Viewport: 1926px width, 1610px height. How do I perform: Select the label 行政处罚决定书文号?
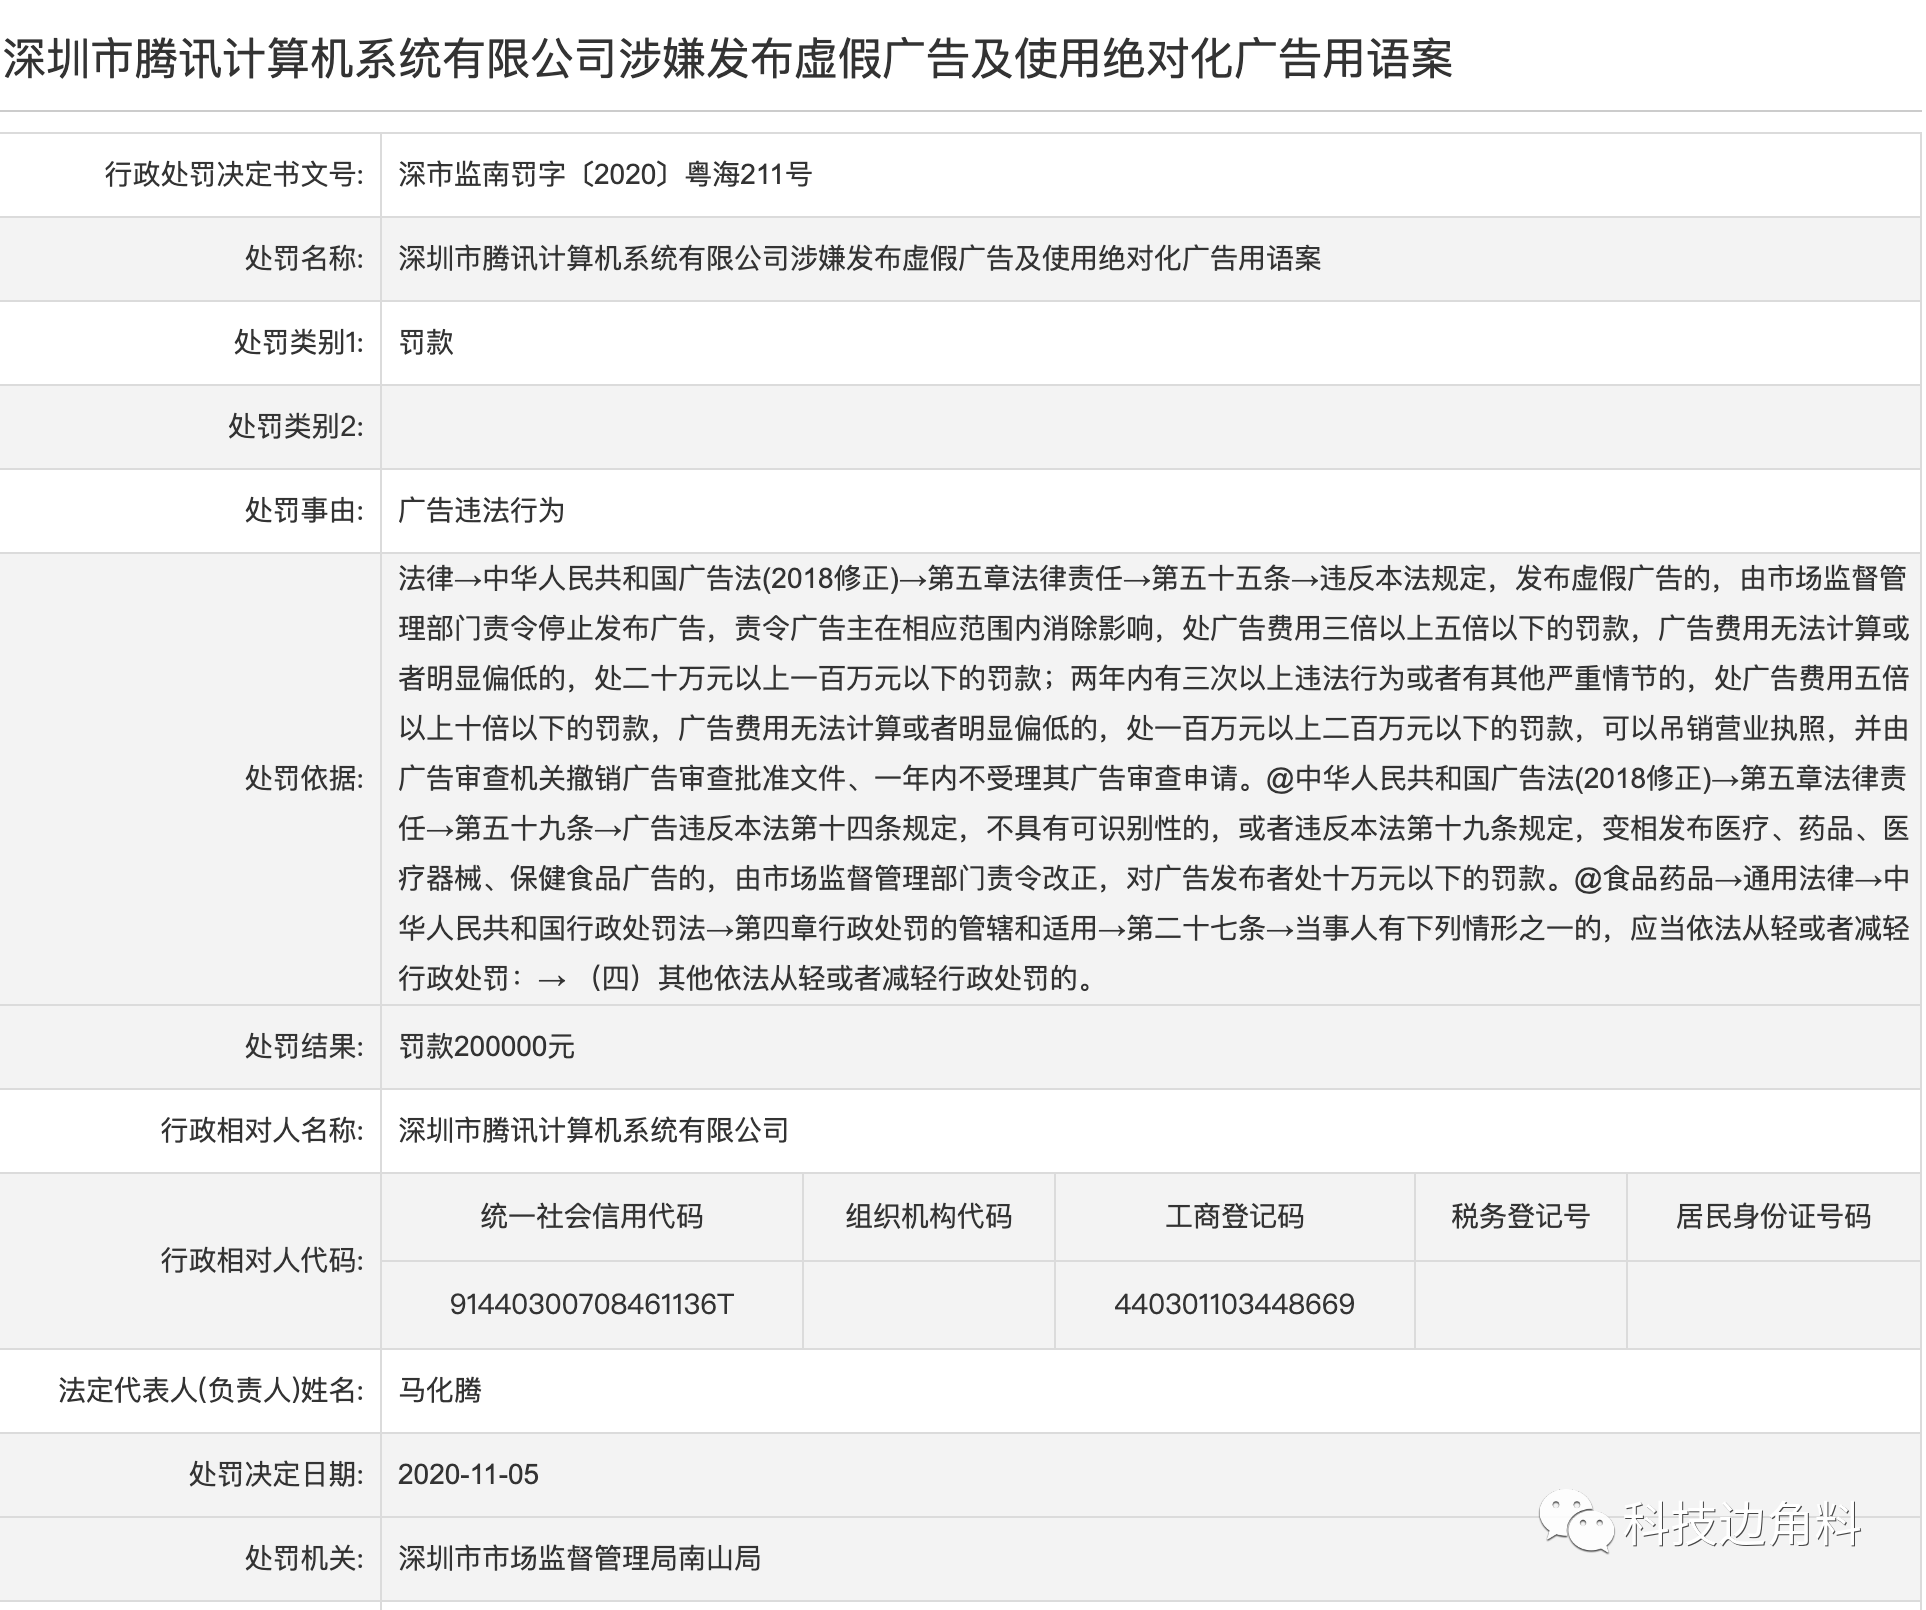(234, 175)
